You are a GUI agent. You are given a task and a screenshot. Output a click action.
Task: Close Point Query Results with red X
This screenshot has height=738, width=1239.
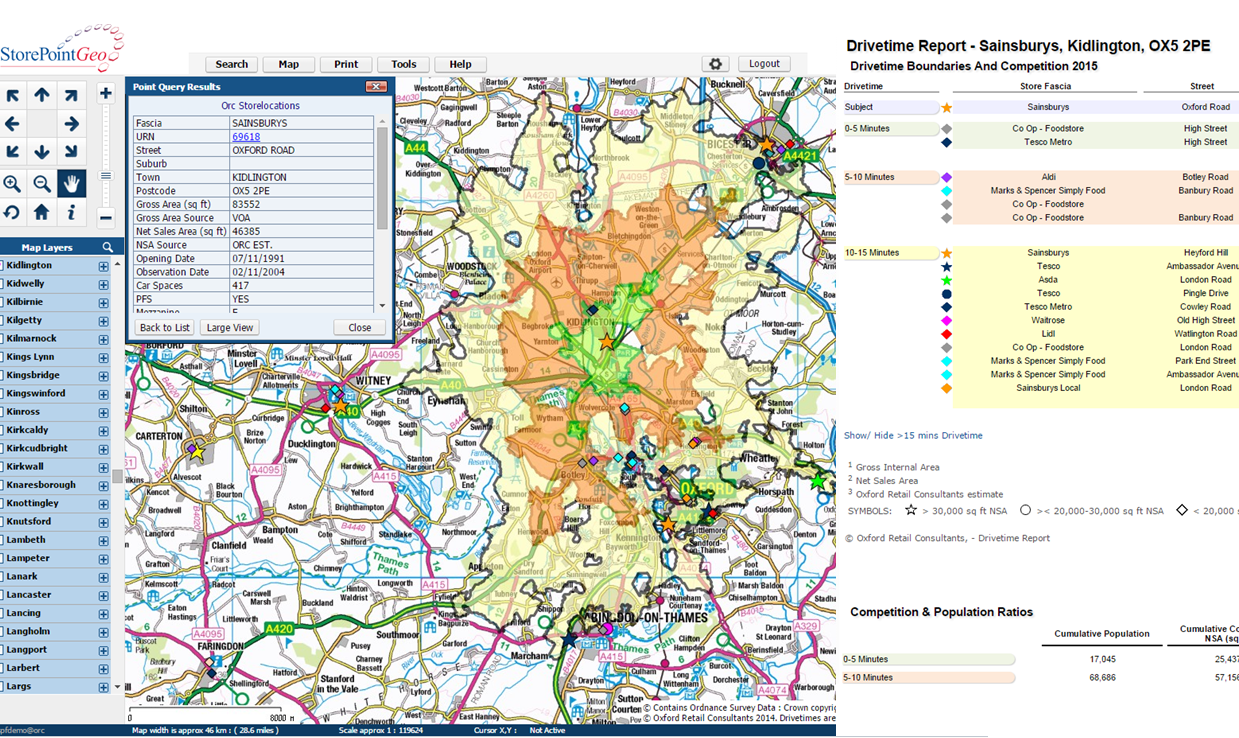point(376,87)
